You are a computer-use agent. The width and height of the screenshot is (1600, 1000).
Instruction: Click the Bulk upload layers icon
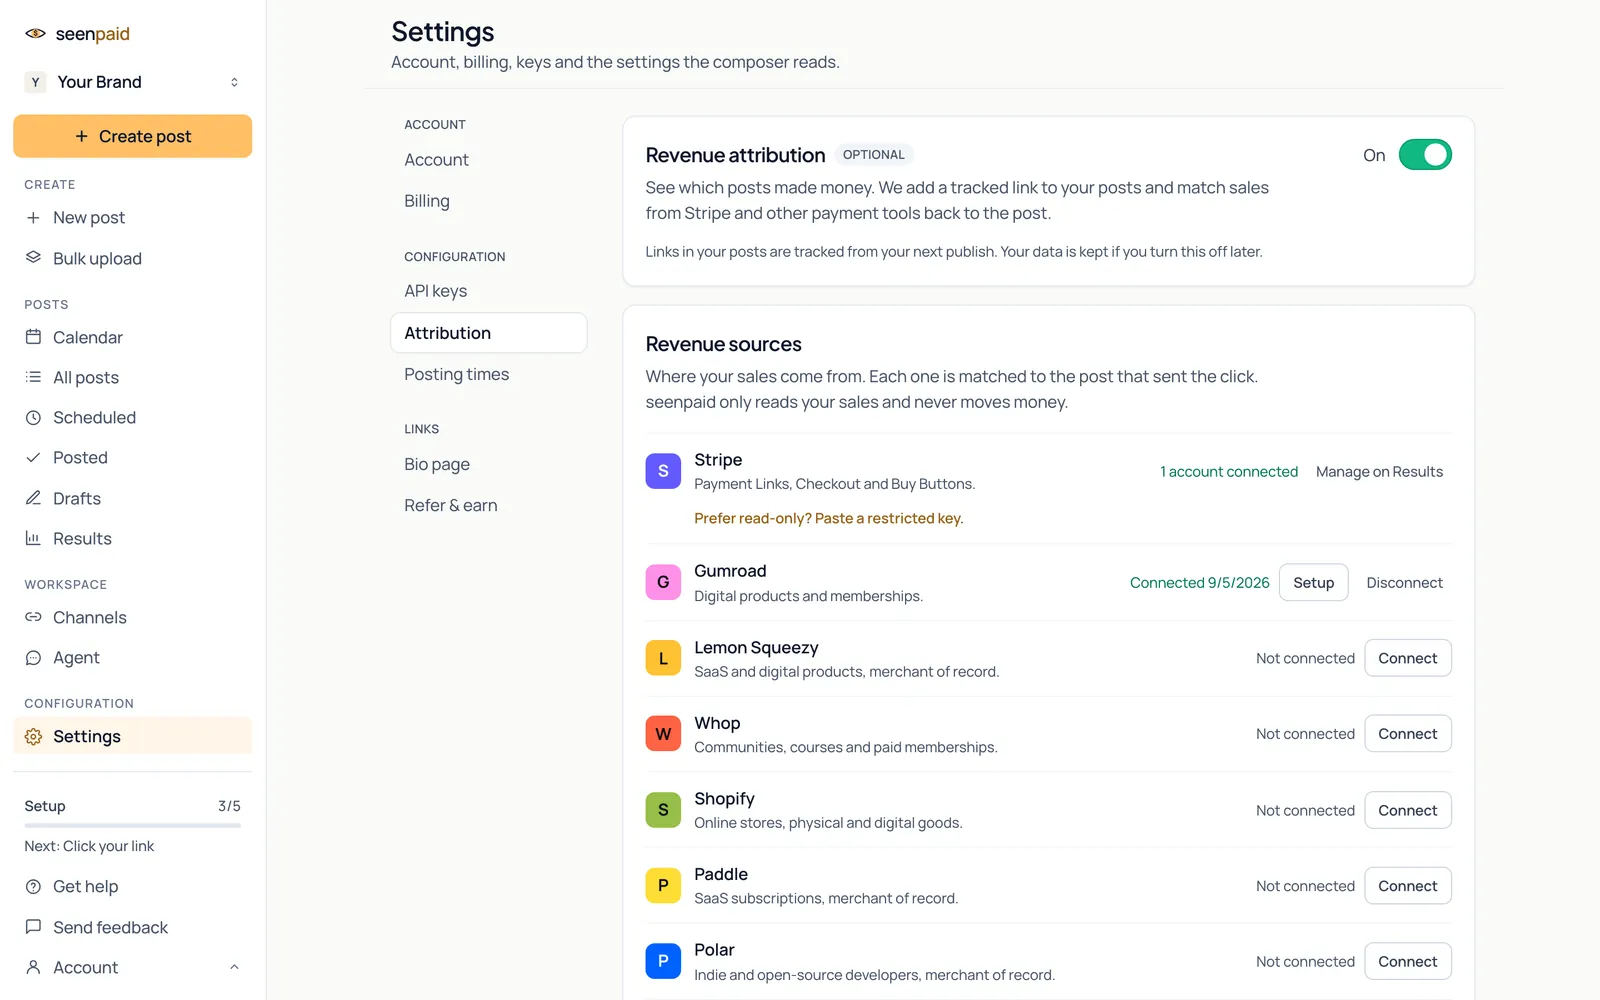(33, 257)
